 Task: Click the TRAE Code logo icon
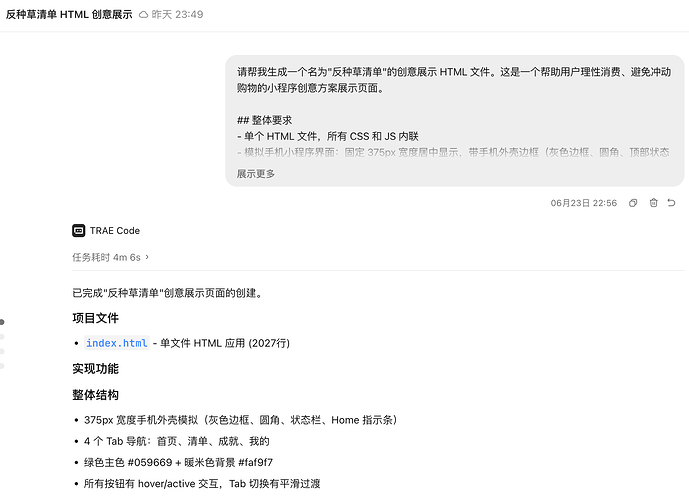click(79, 231)
